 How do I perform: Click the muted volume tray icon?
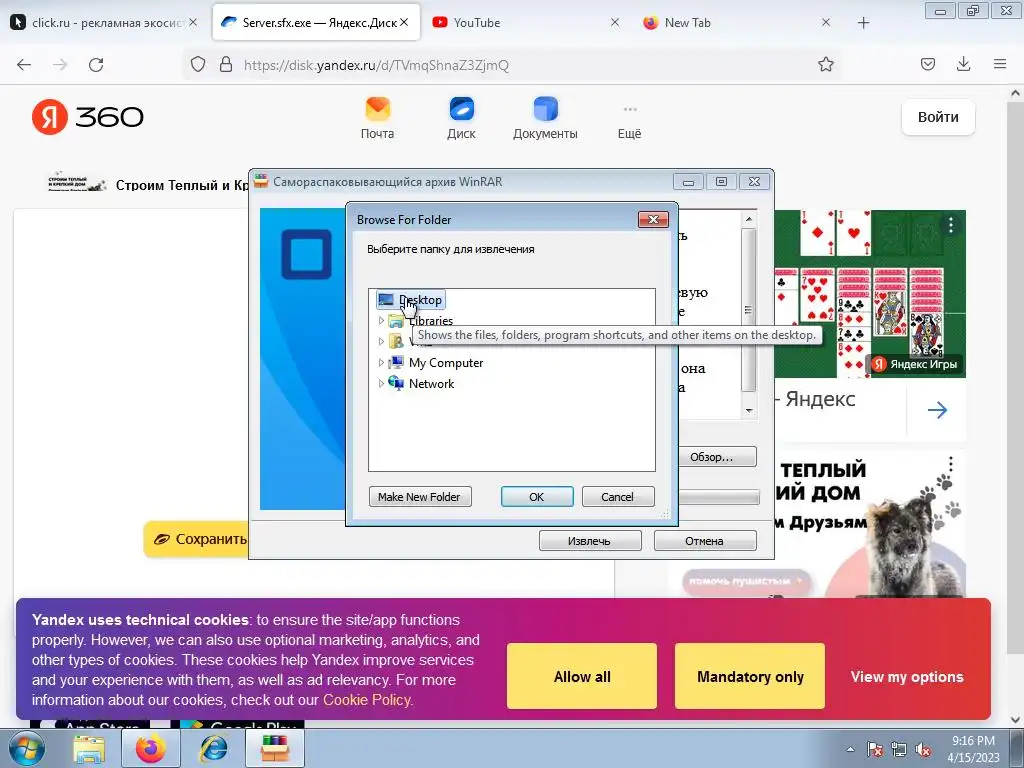point(923,750)
